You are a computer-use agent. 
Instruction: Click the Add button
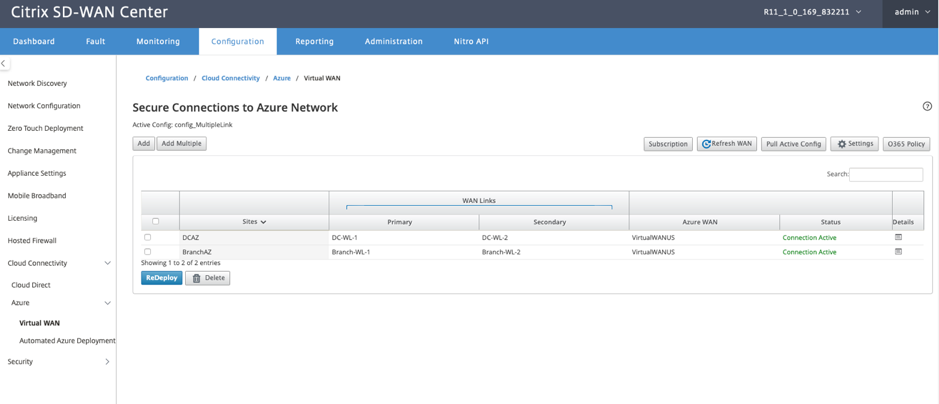[144, 144]
